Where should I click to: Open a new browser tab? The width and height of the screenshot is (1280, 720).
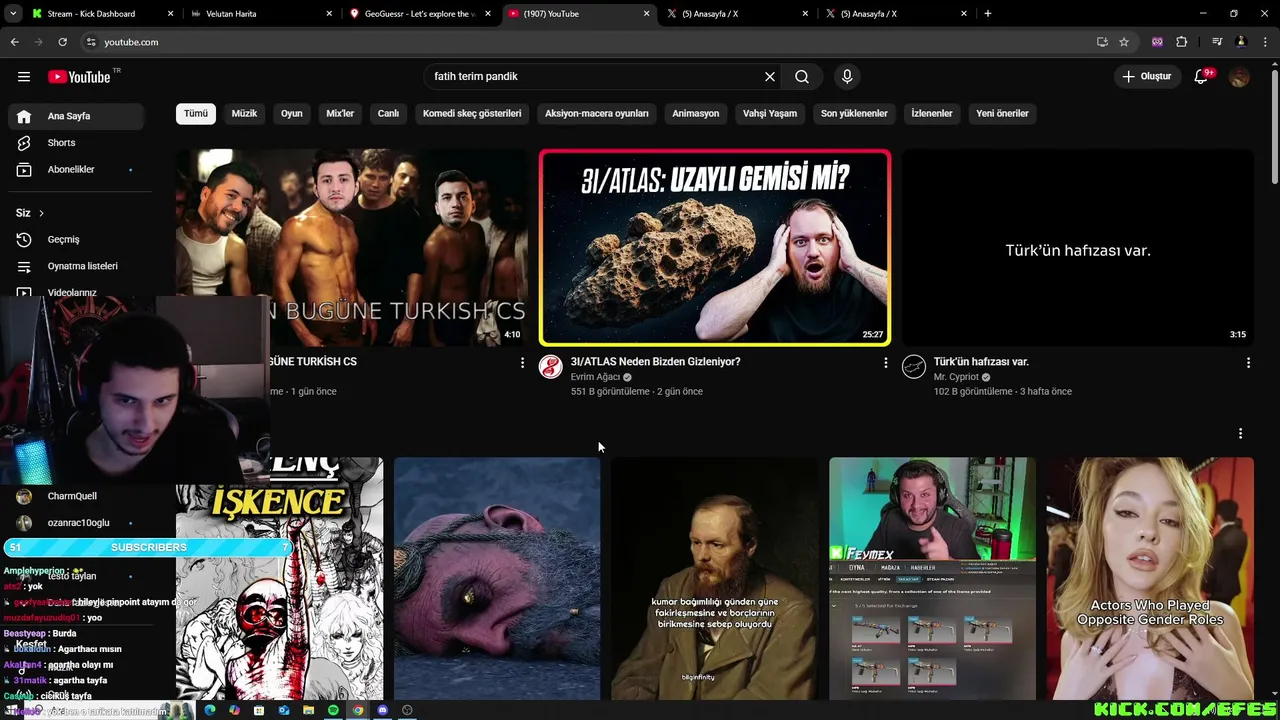988,14
